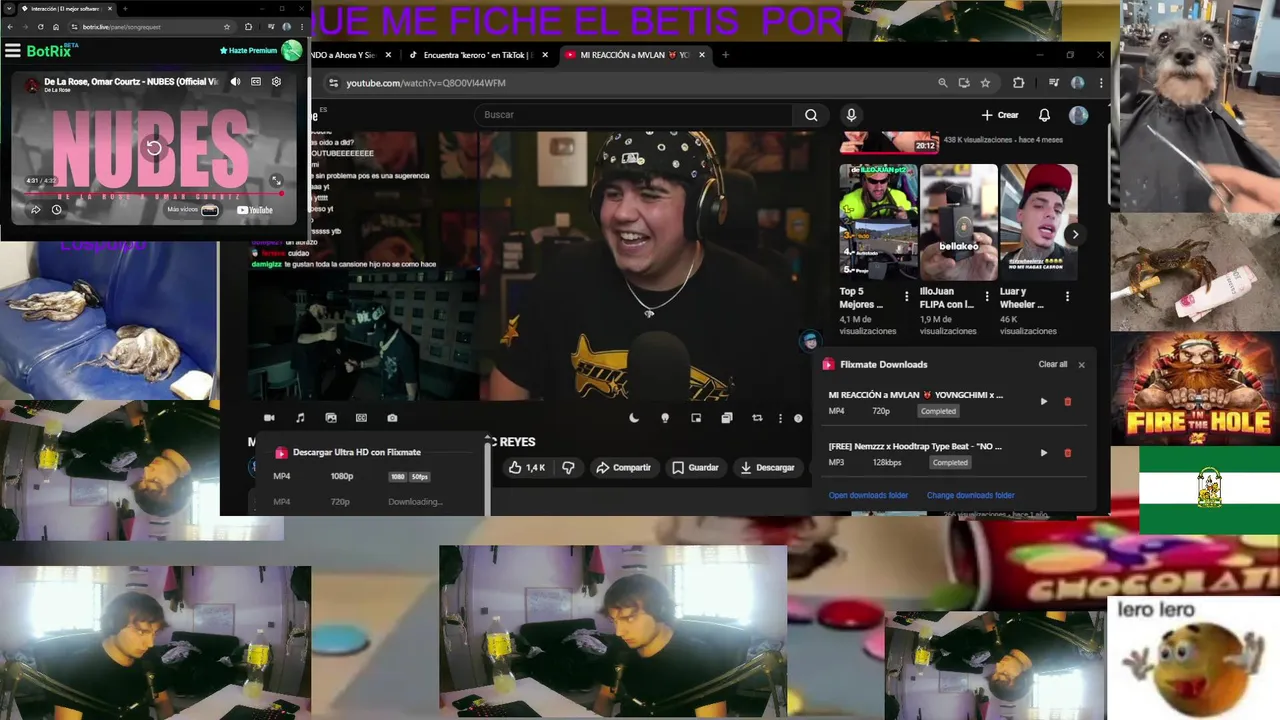Open Más vídeos in the NUBES player

click(x=193, y=210)
